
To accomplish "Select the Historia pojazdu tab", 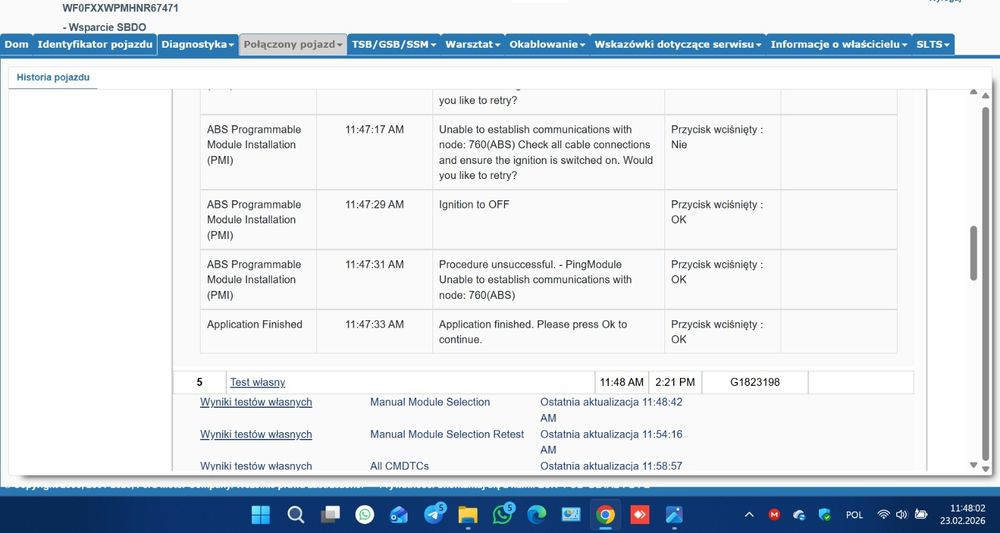I will point(53,78).
